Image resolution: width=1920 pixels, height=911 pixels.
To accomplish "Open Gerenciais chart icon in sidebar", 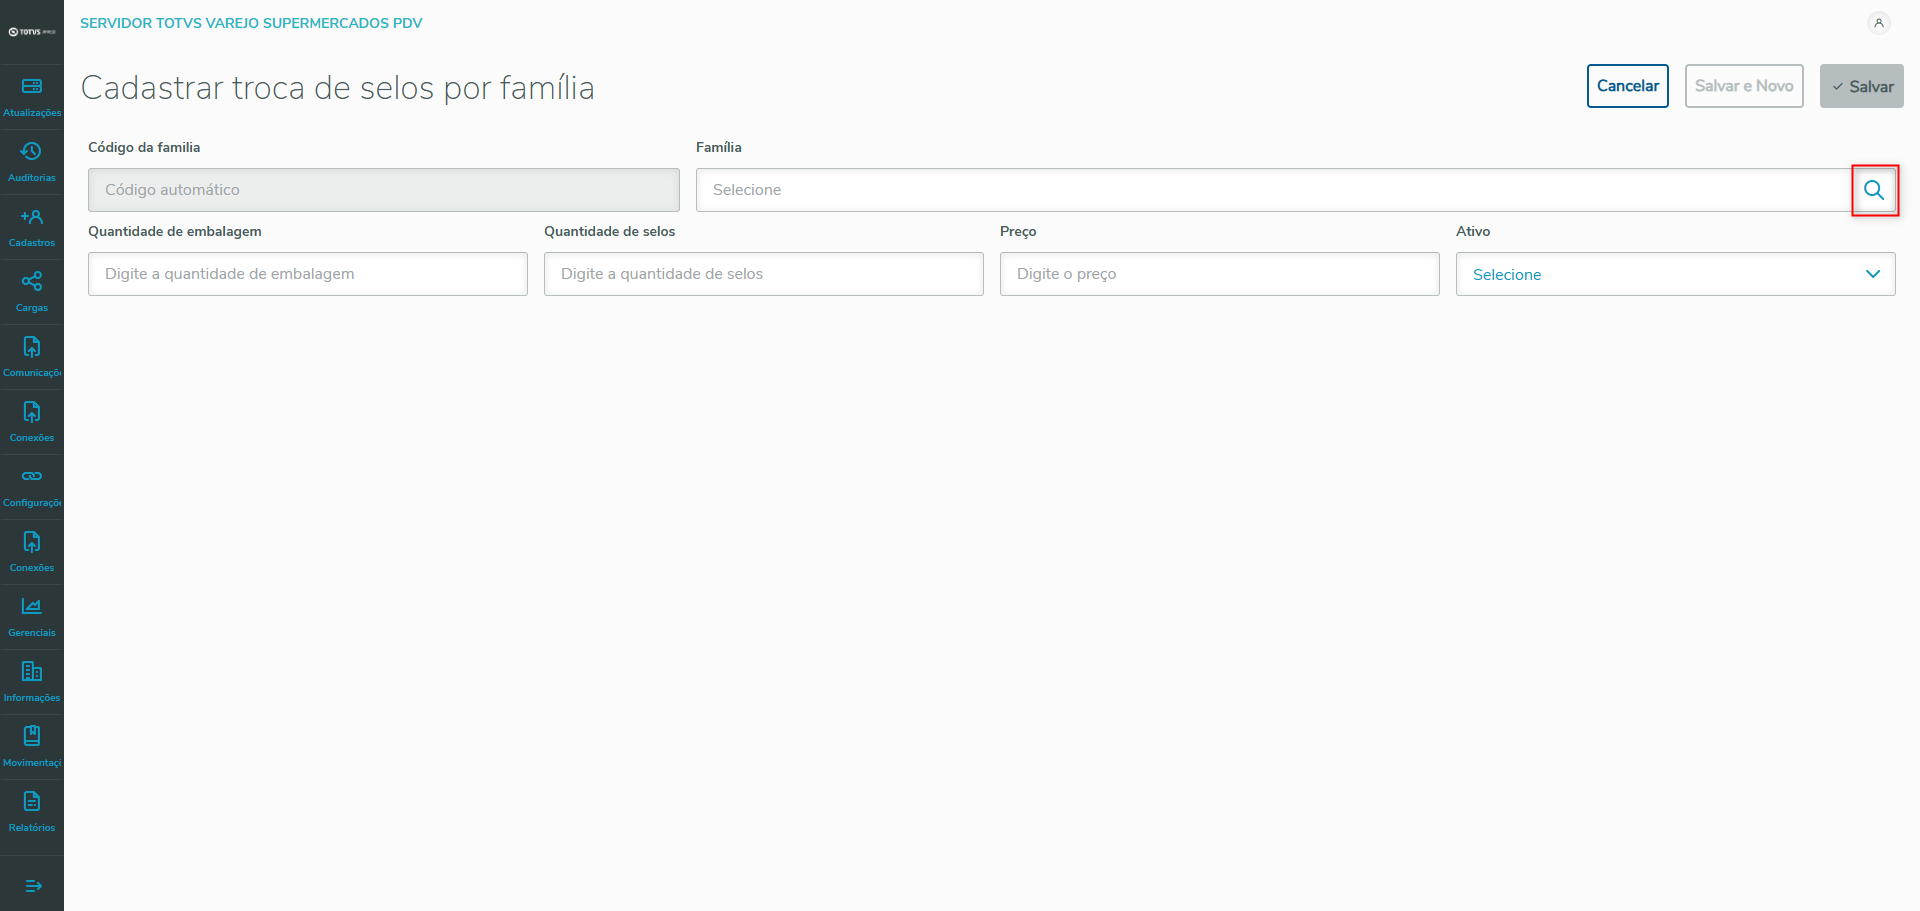I will pos(32,616).
